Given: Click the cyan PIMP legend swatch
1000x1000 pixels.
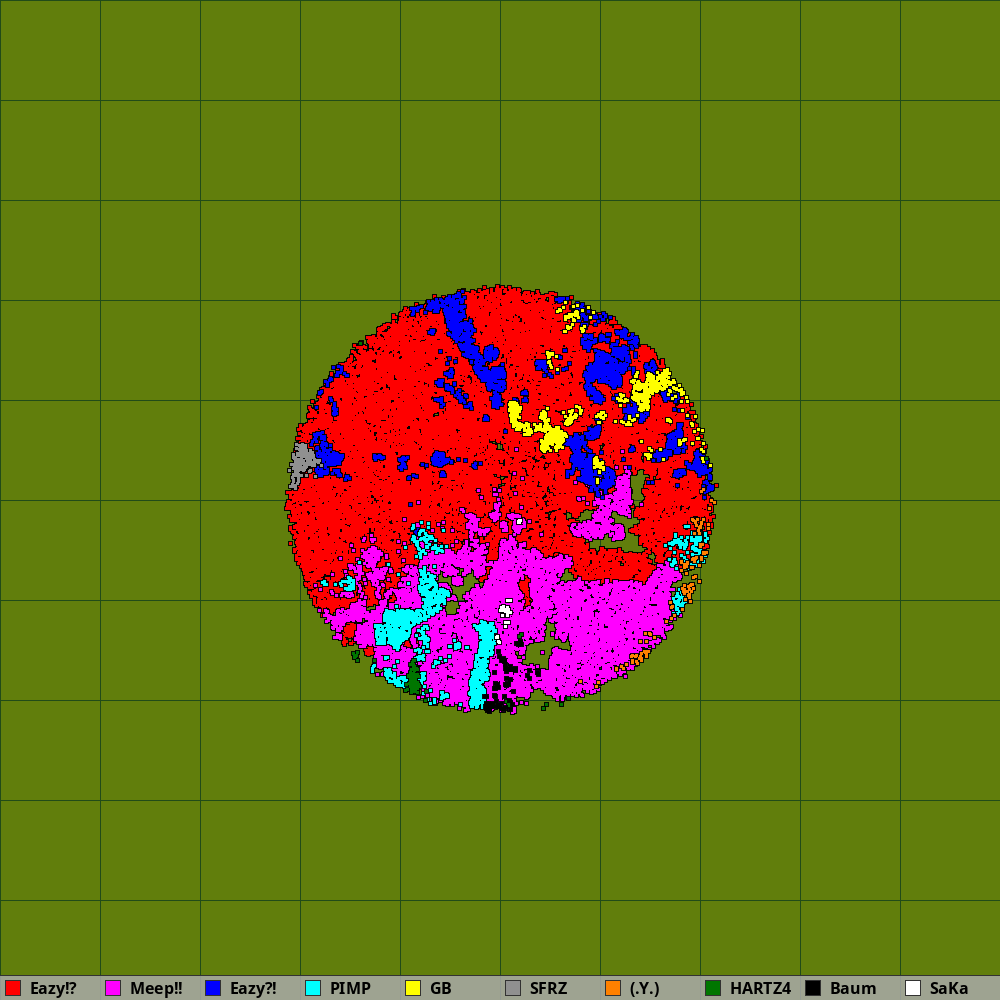Looking at the screenshot, I should [313, 988].
